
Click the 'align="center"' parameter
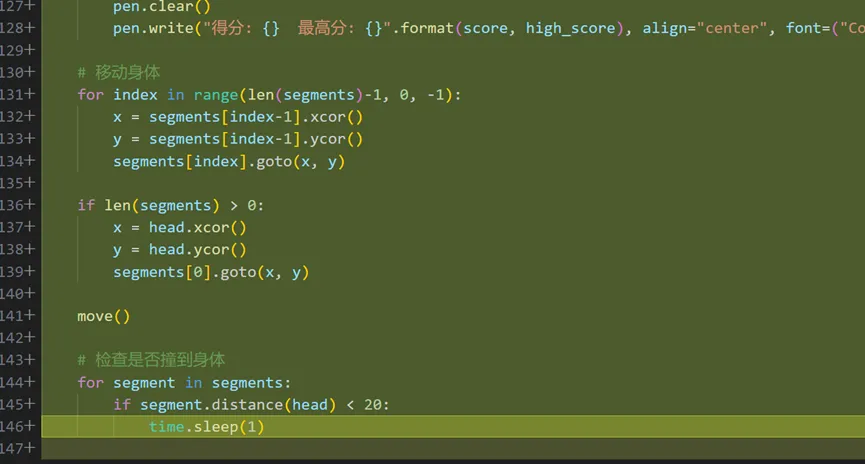(x=704, y=28)
